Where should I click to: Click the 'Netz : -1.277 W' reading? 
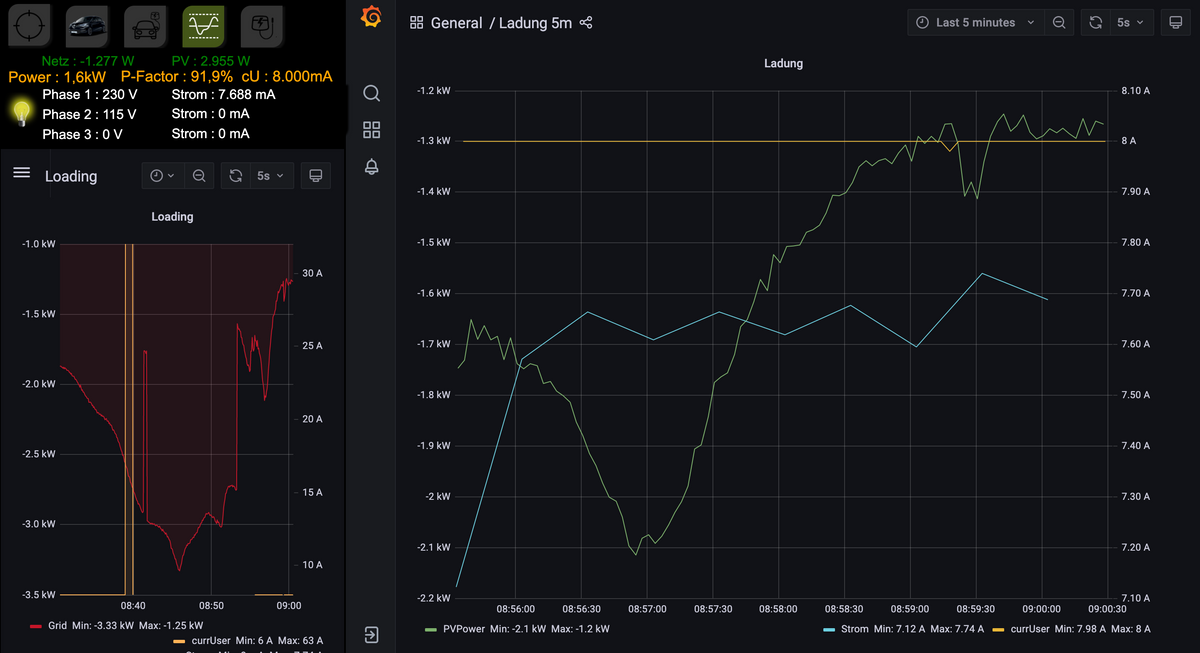(x=88, y=61)
